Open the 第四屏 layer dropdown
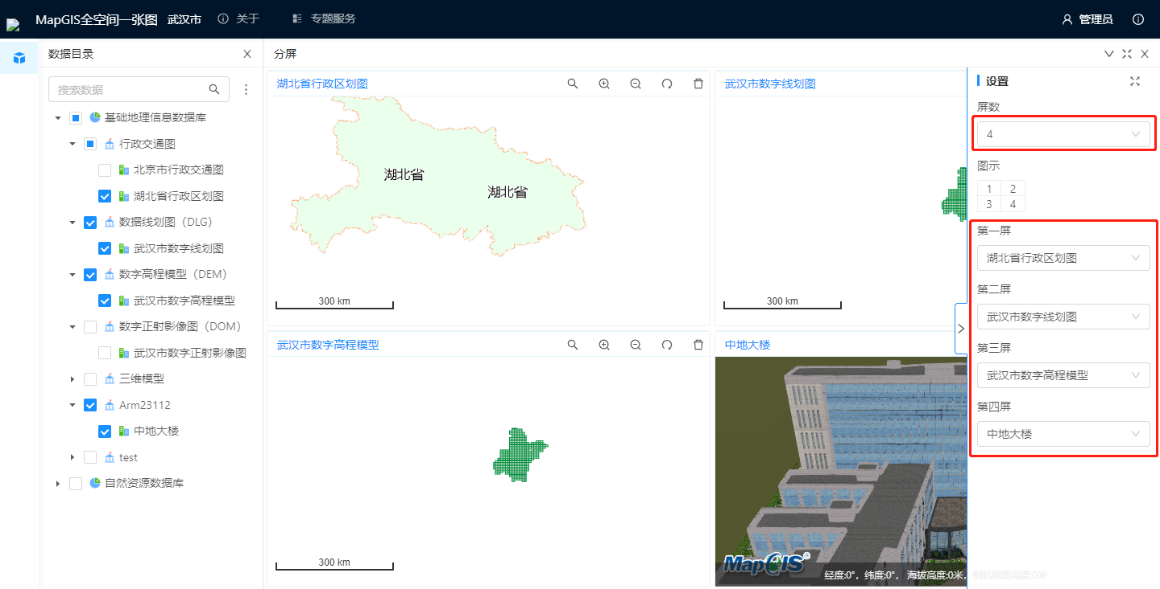The image size is (1160, 589). (x=1063, y=434)
